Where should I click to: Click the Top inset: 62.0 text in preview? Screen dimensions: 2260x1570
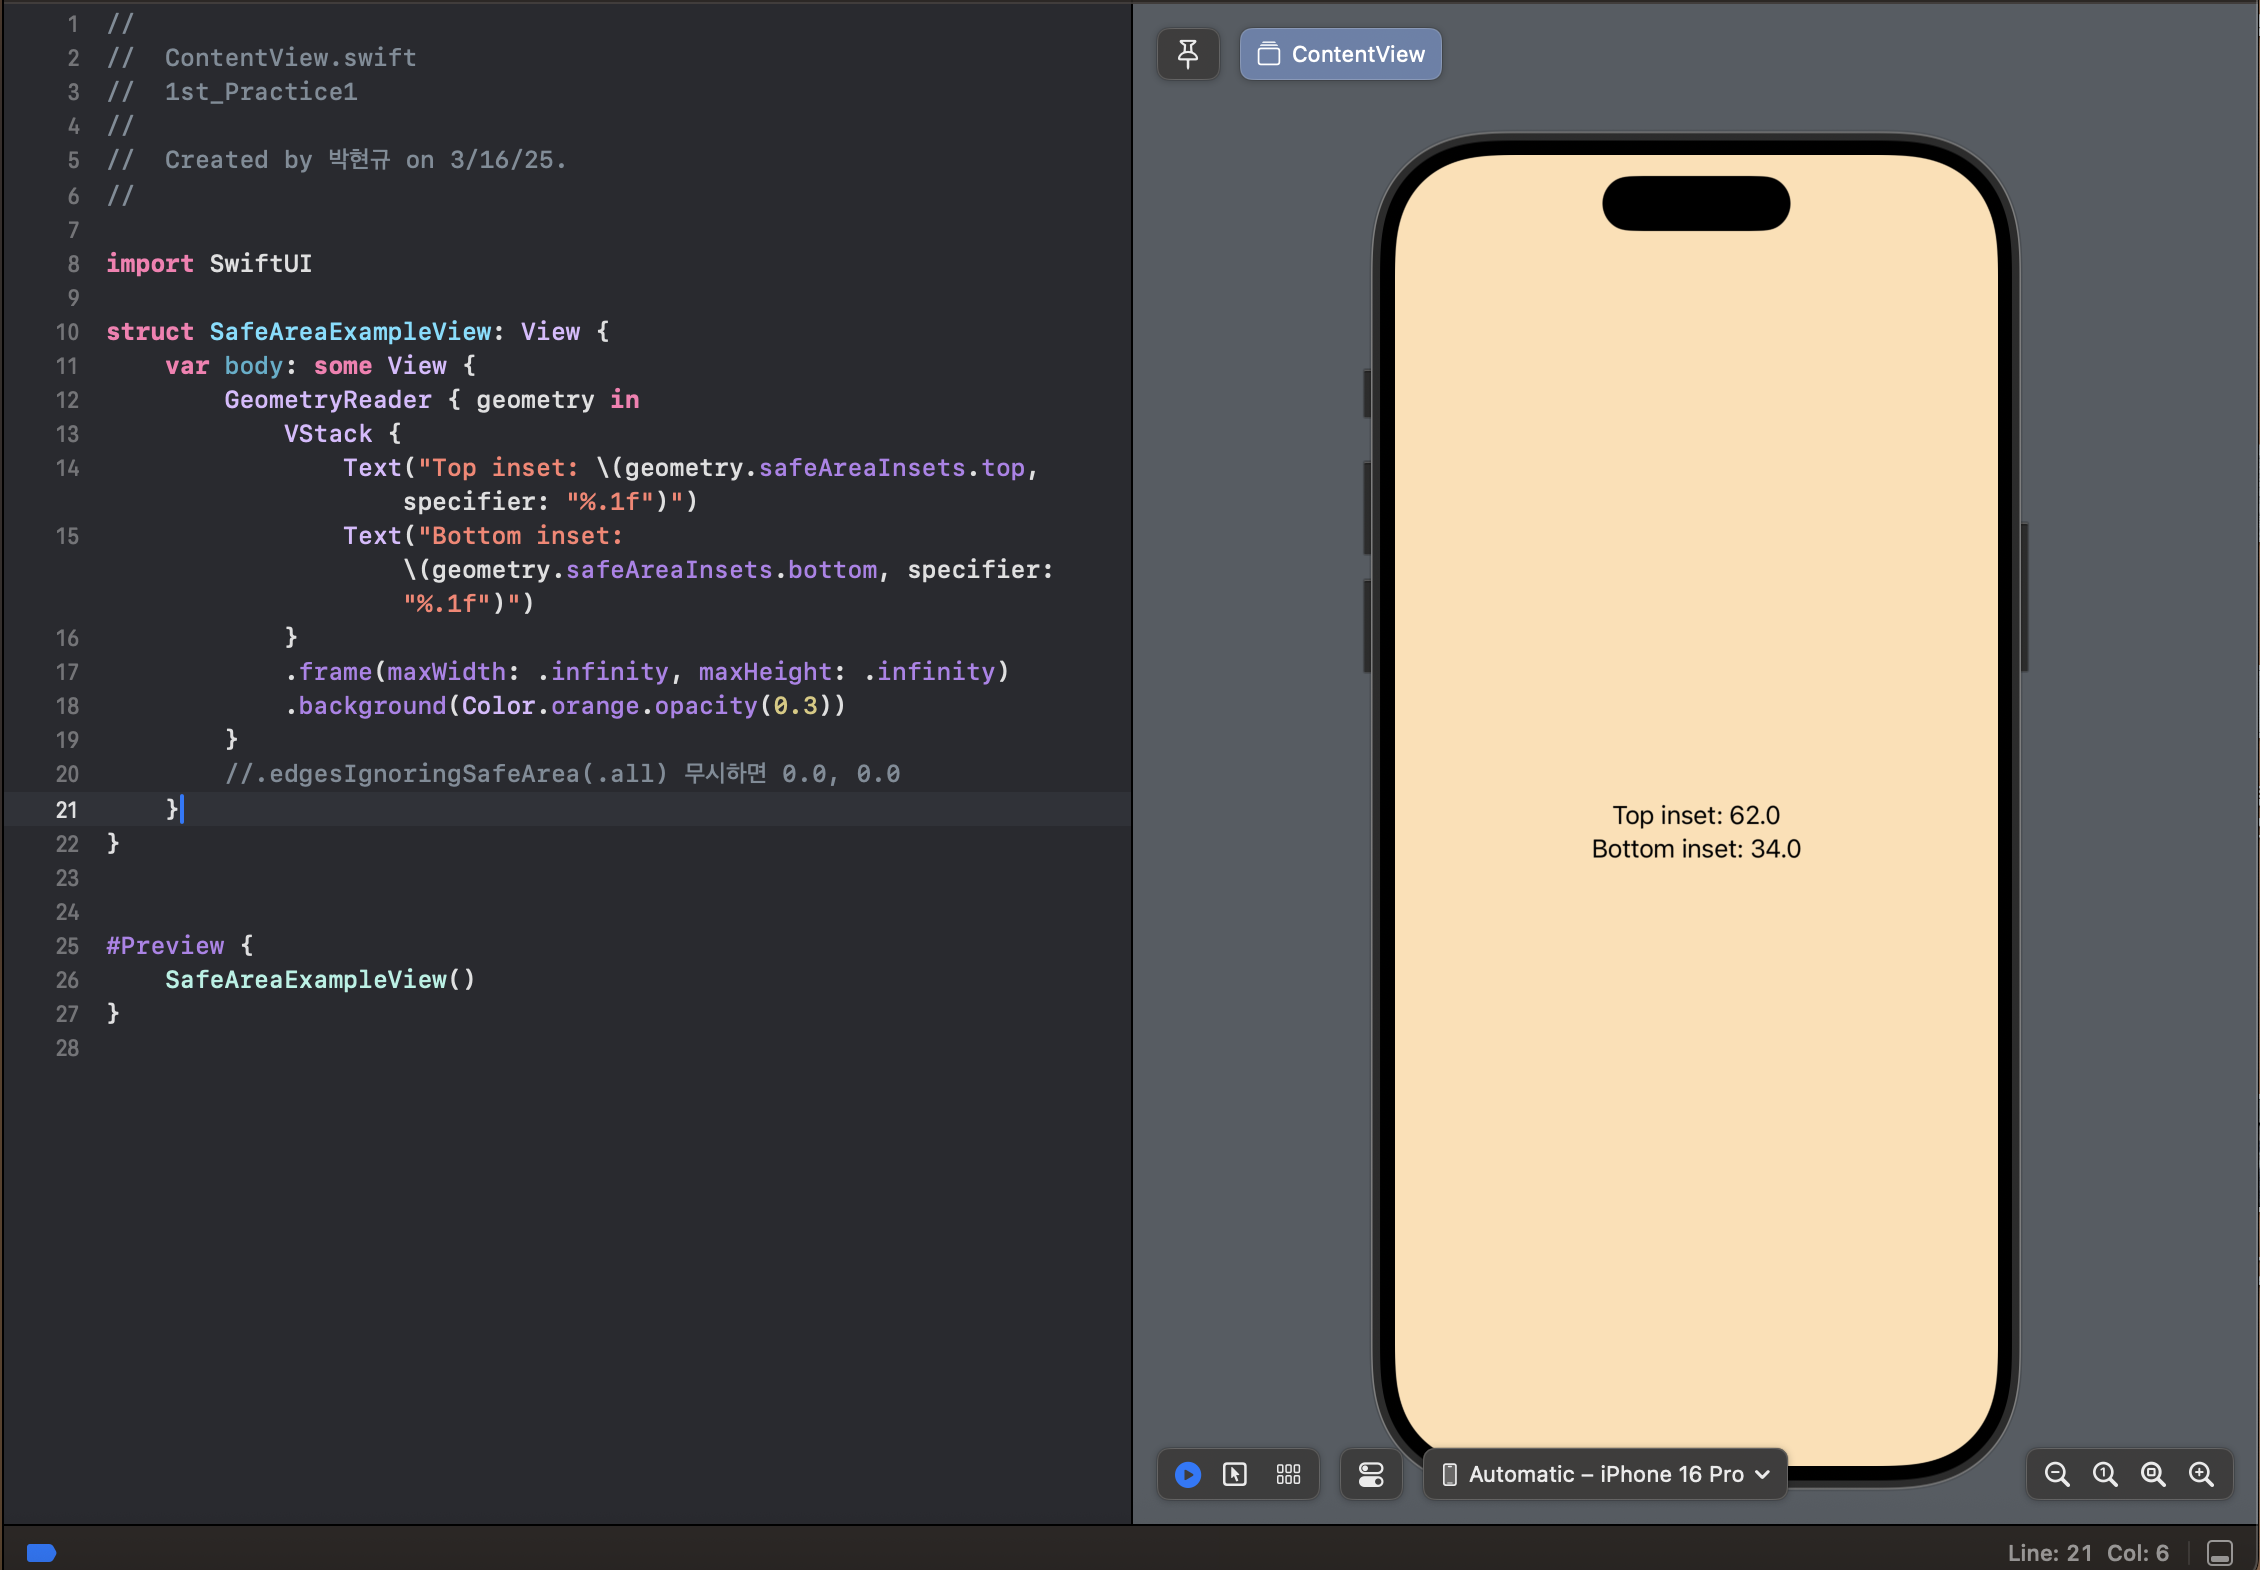pyautogui.click(x=1696, y=815)
